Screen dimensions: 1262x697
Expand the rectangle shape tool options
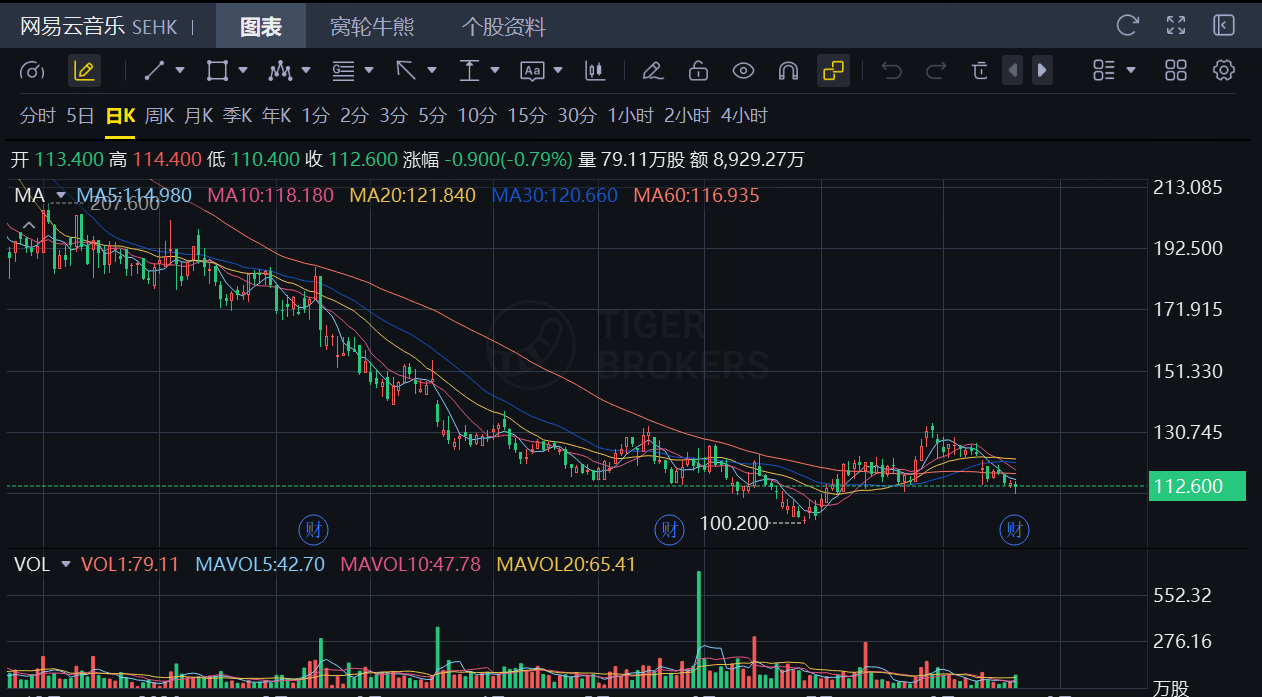click(242, 71)
